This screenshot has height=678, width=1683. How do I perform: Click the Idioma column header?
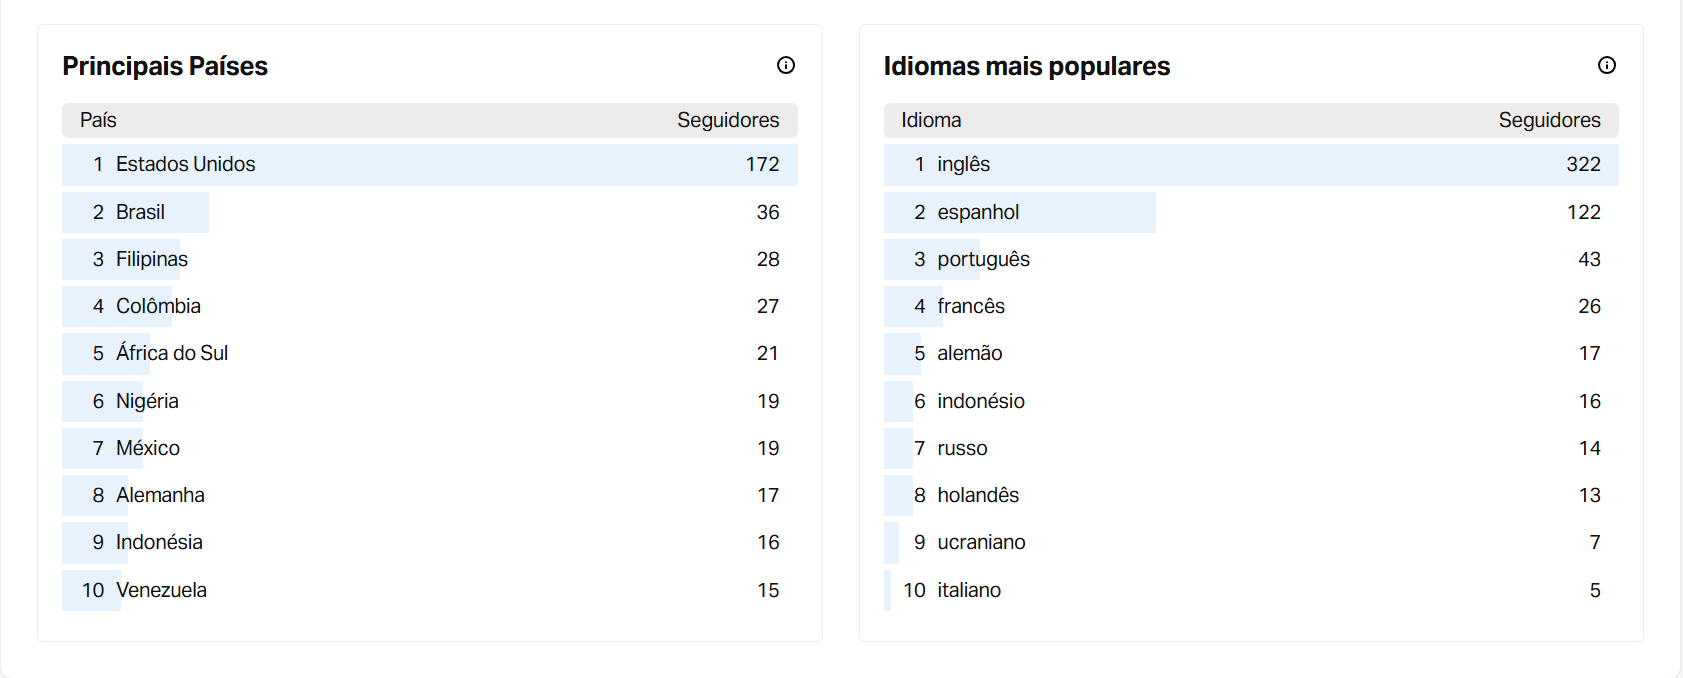(x=931, y=120)
